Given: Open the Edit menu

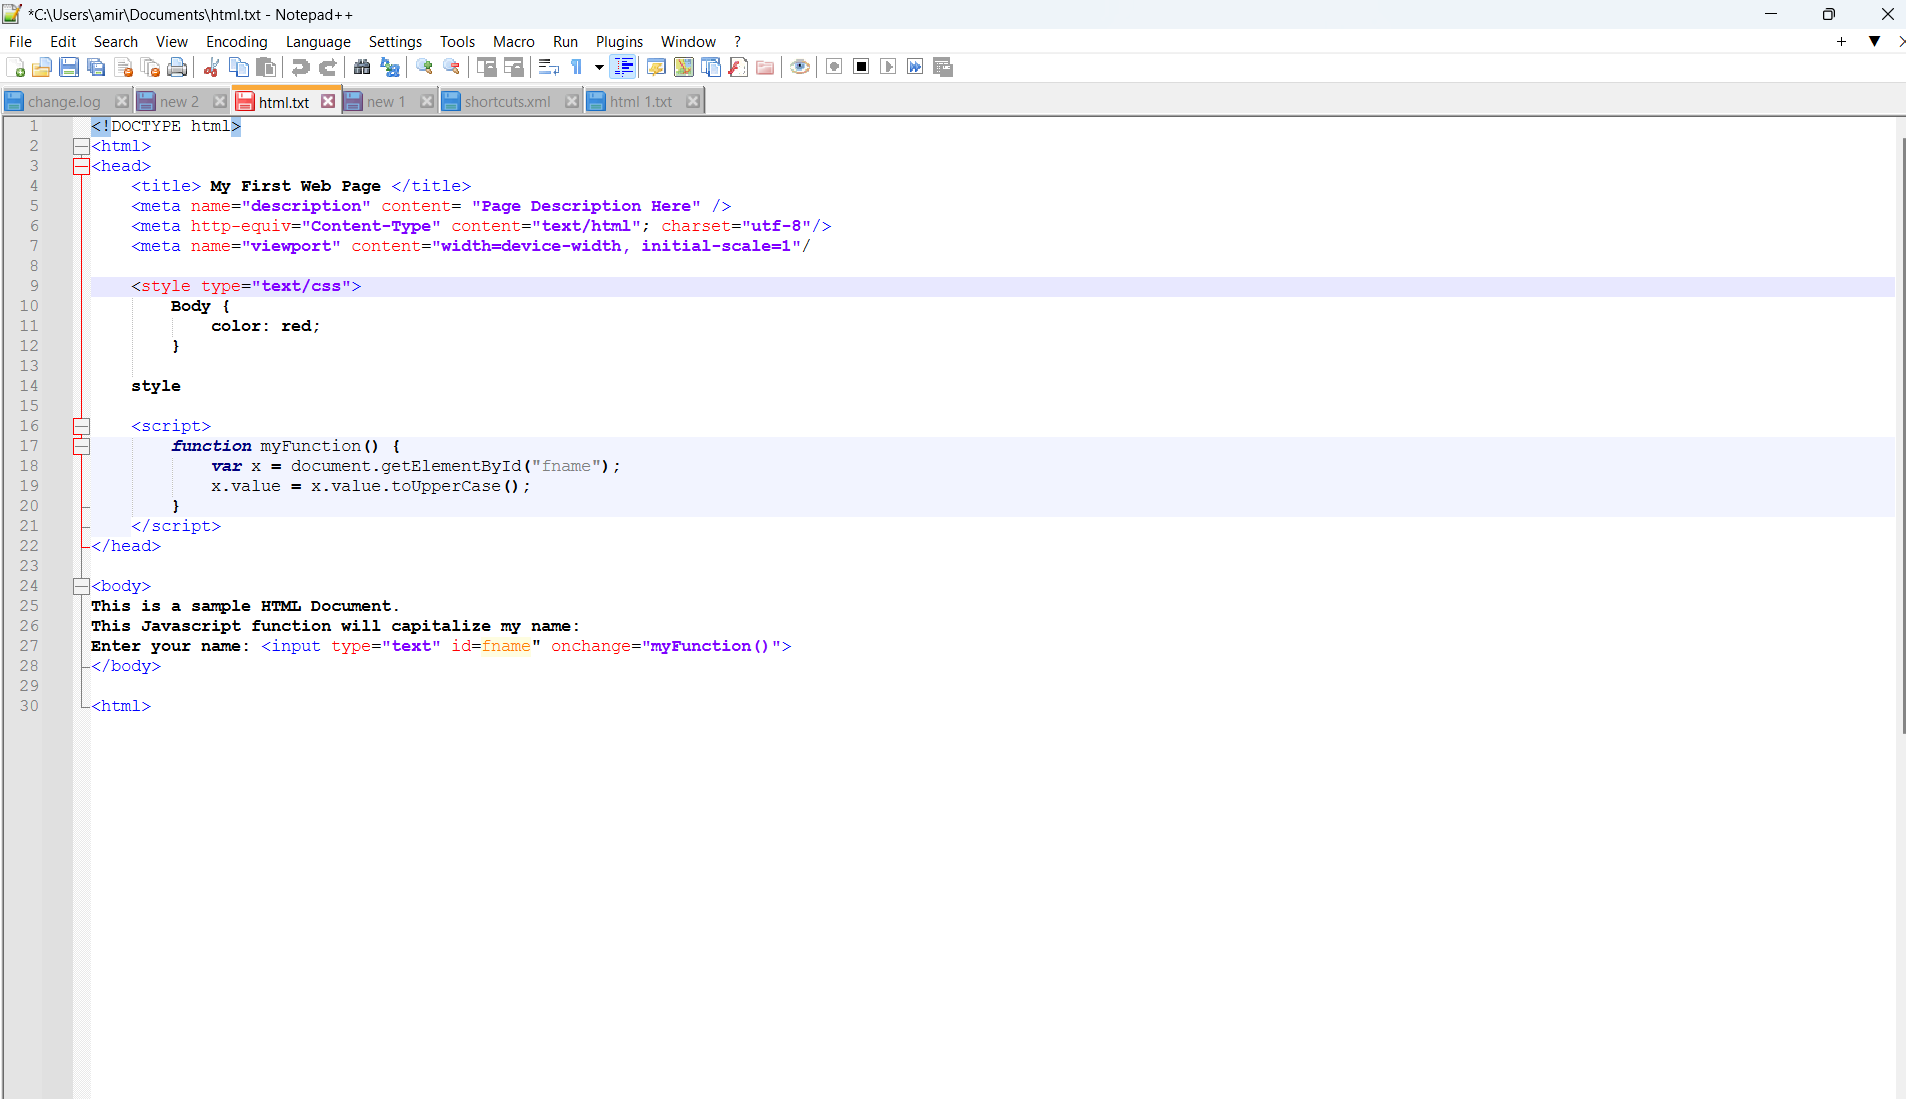Looking at the screenshot, I should point(63,41).
